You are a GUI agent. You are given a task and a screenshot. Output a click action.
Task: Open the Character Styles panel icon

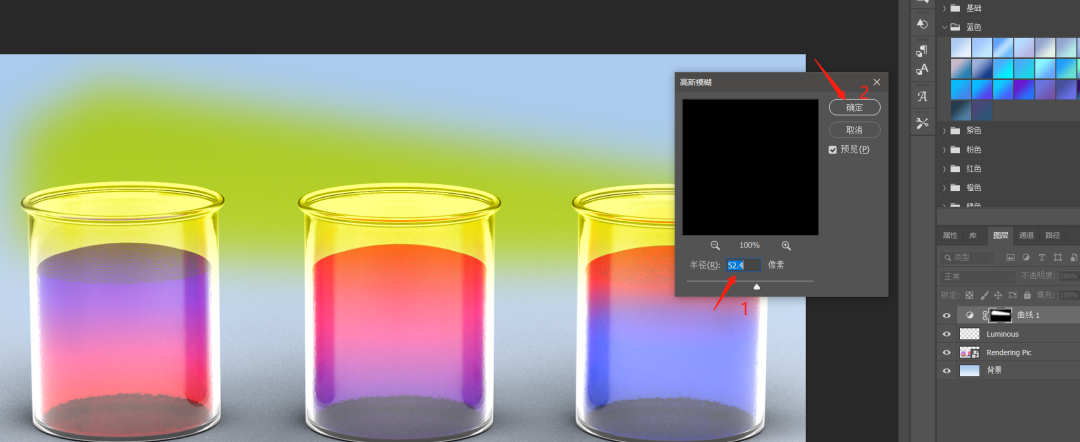(x=922, y=70)
